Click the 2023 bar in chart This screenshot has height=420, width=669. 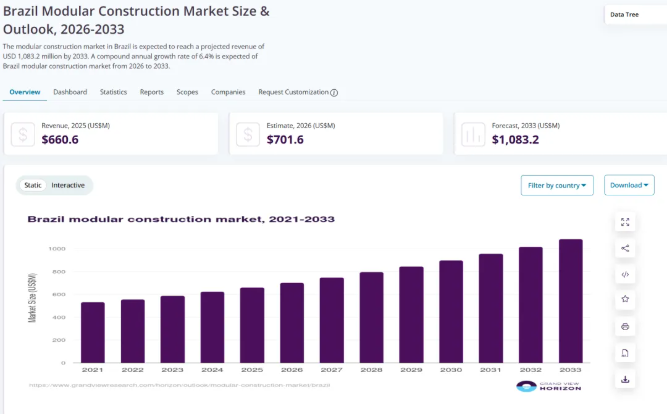172,329
